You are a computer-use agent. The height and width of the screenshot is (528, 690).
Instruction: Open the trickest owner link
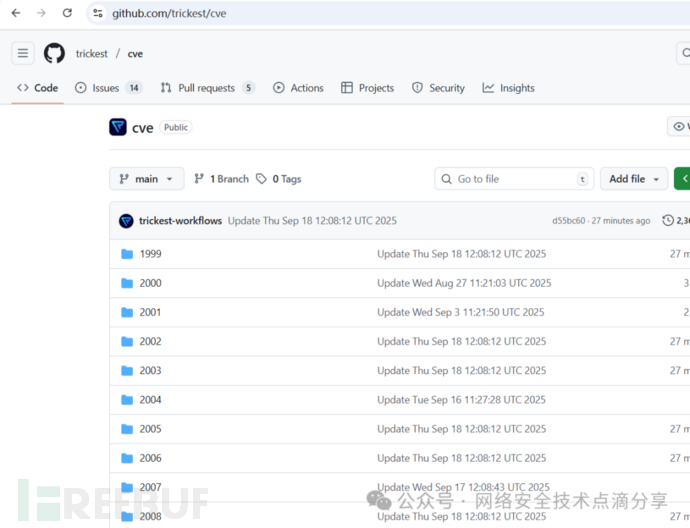tap(92, 54)
